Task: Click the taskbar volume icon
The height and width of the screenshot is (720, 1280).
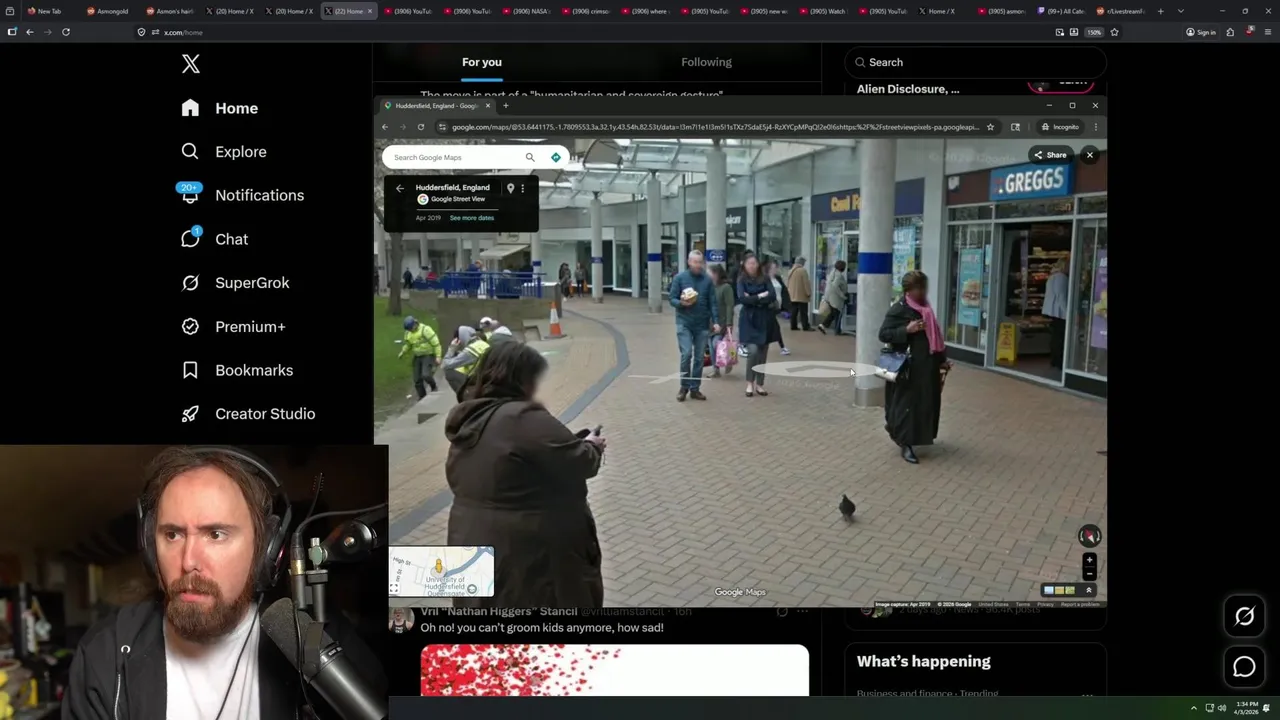Action: [1221, 708]
